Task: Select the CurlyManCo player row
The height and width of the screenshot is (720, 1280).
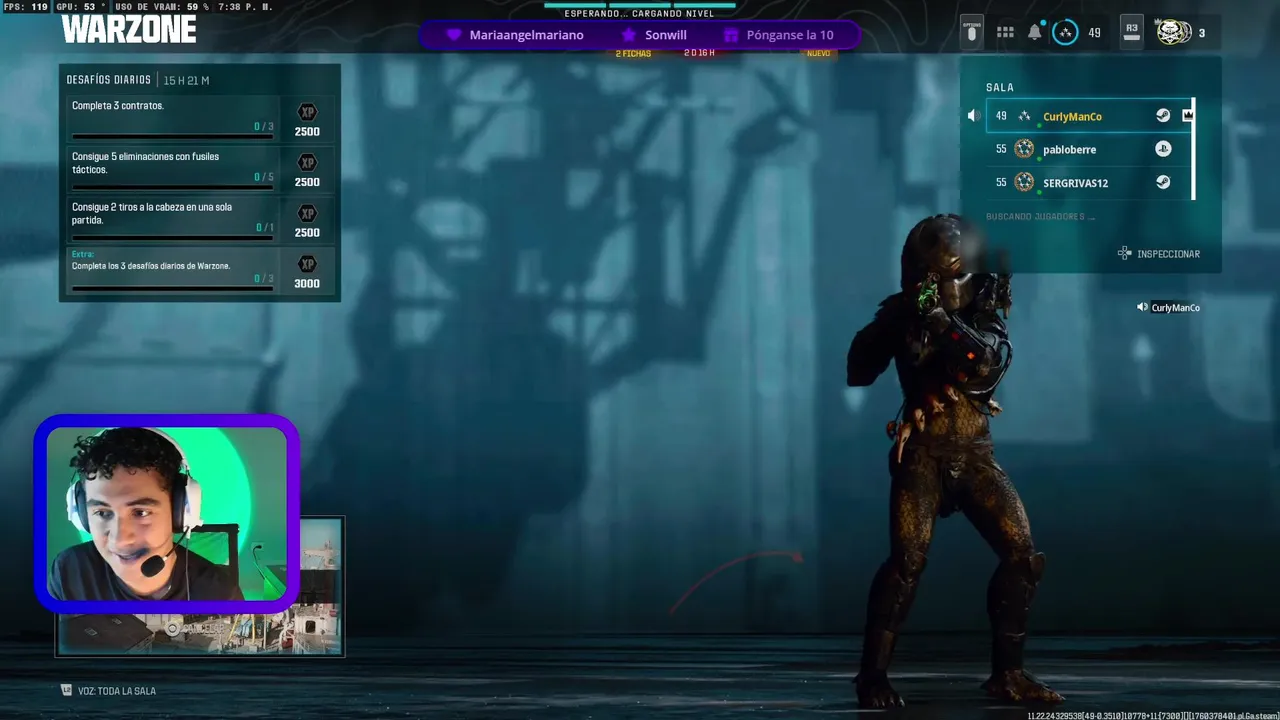Action: pyautogui.click(x=1089, y=116)
